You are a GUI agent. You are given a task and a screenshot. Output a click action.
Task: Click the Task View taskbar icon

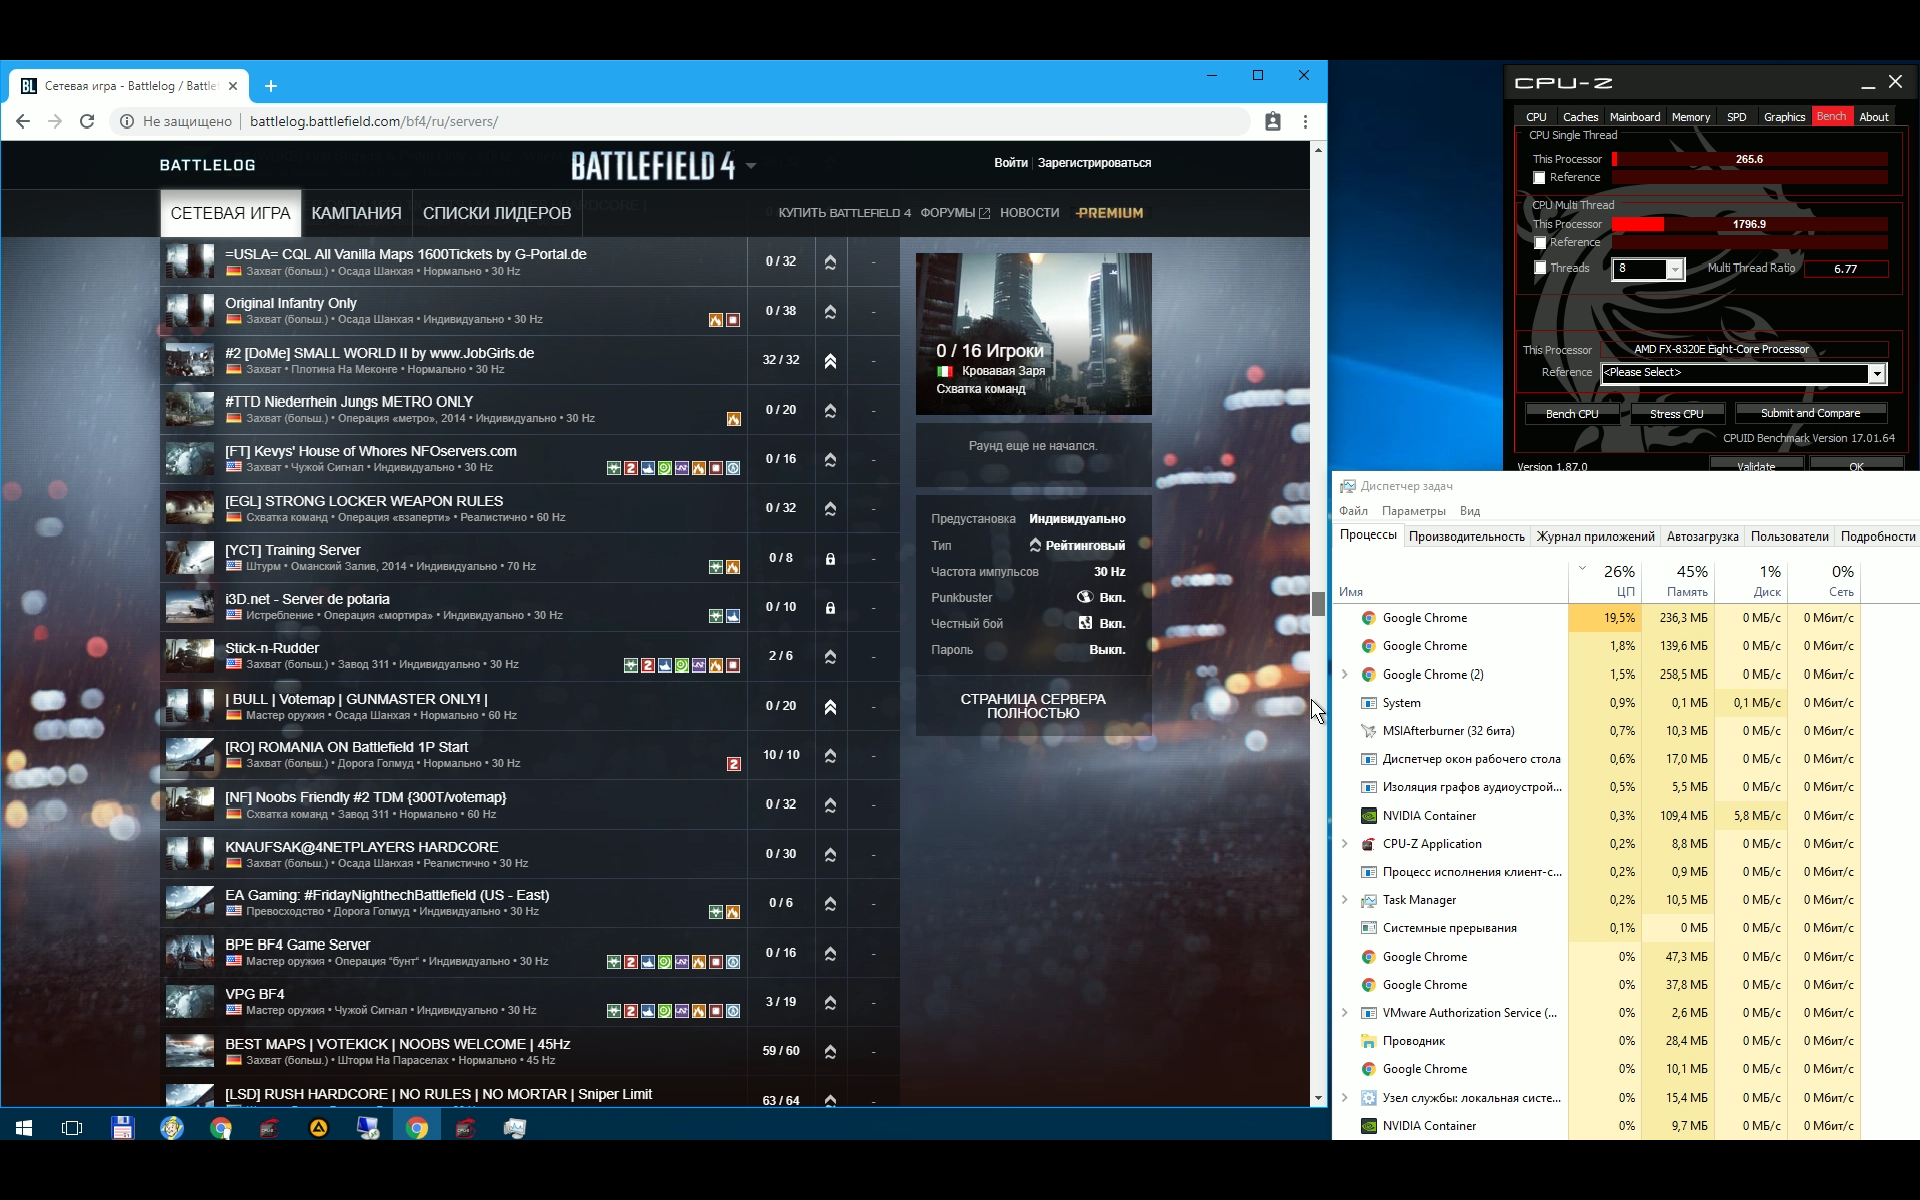tap(72, 1128)
